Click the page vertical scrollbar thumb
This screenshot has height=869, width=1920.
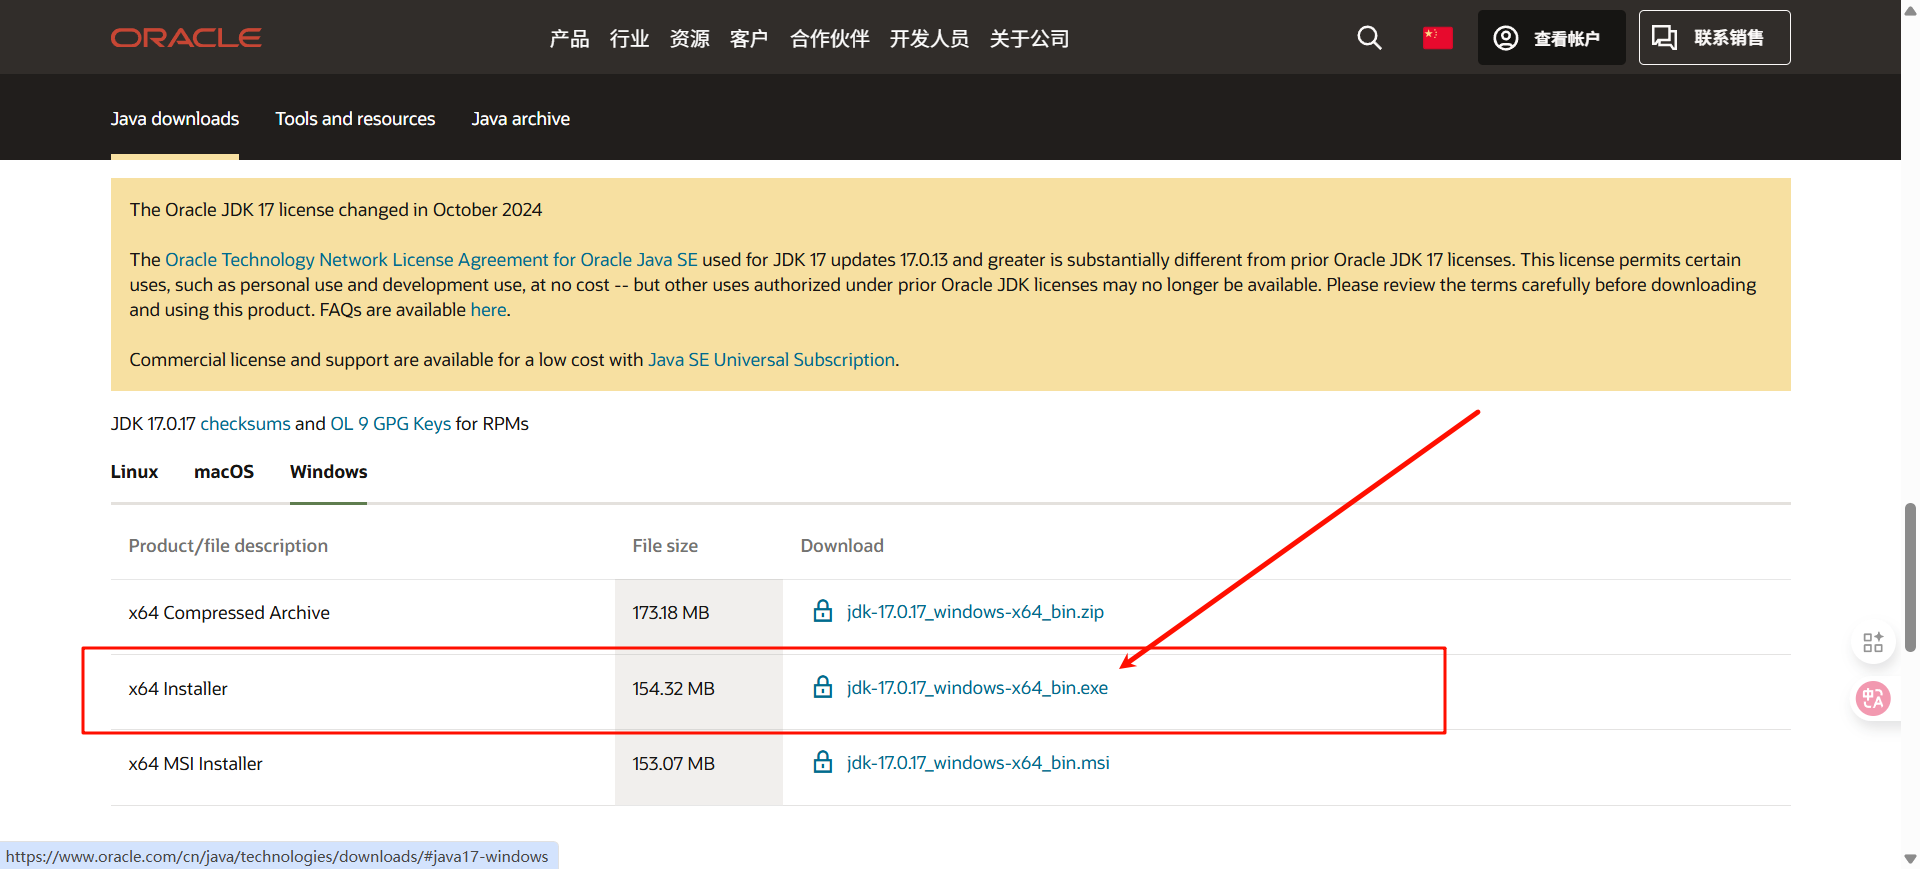point(1910,578)
